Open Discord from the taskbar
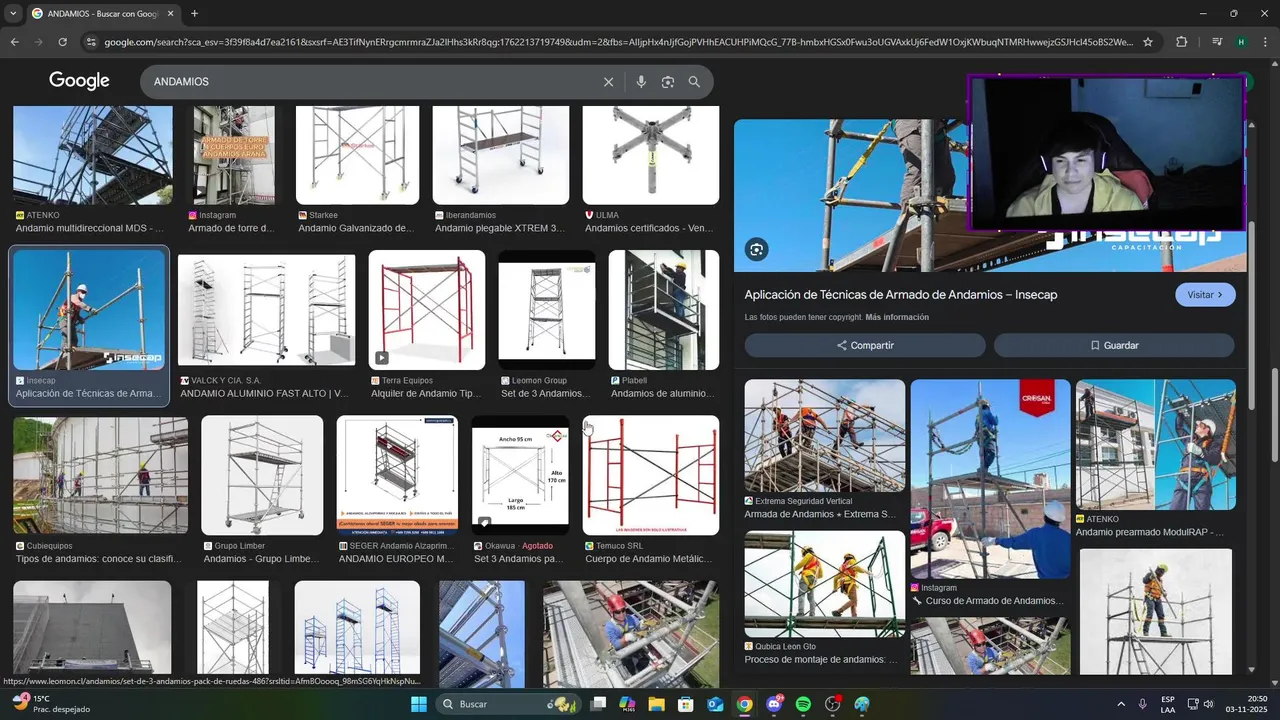The height and width of the screenshot is (720, 1280). pos(774,704)
